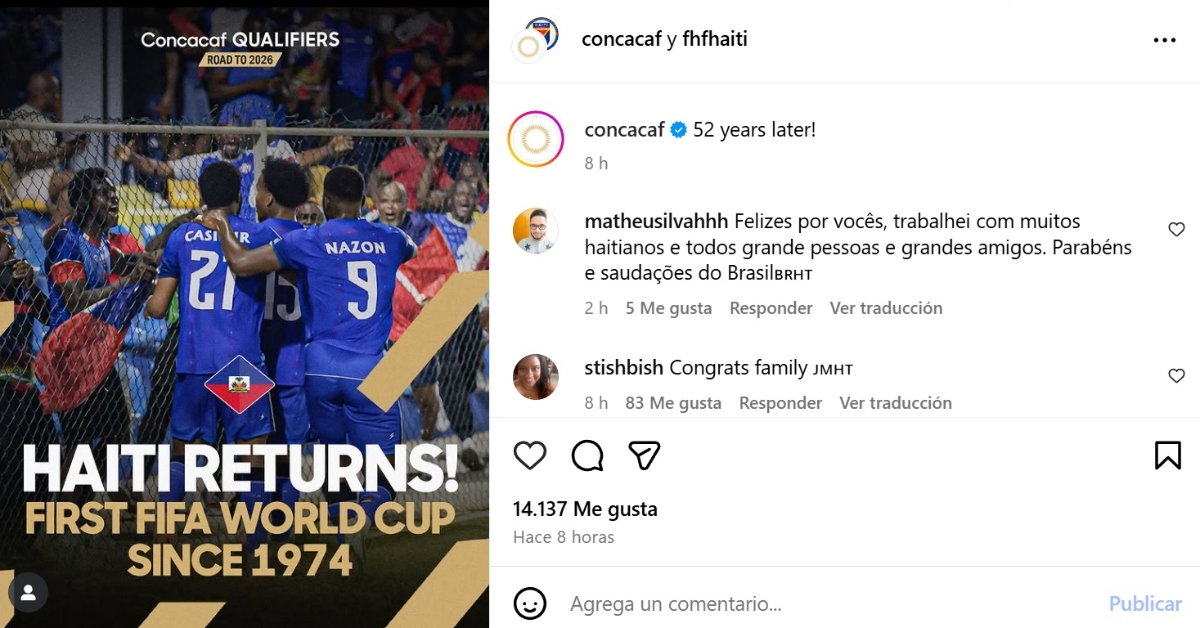Open stishbish's profile picture
Image resolution: width=1200 pixels, height=628 pixels.
click(x=536, y=377)
